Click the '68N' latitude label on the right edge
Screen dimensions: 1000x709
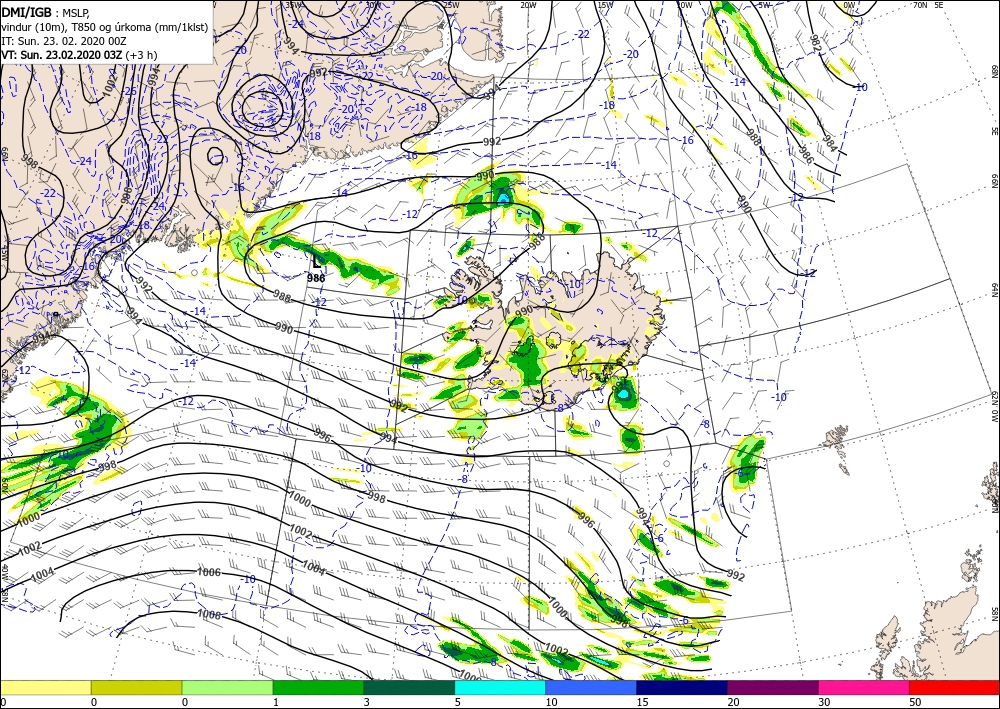[994, 70]
